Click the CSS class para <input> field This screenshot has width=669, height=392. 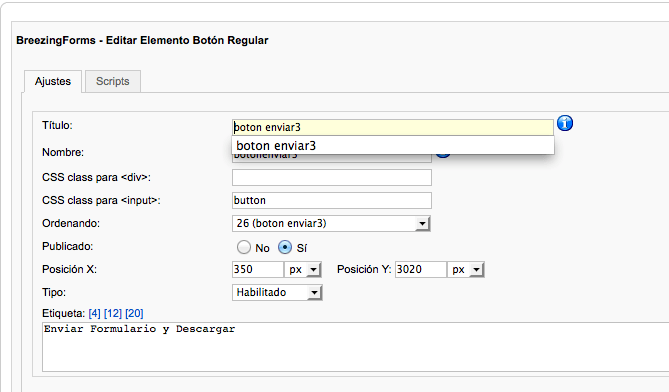click(x=332, y=200)
